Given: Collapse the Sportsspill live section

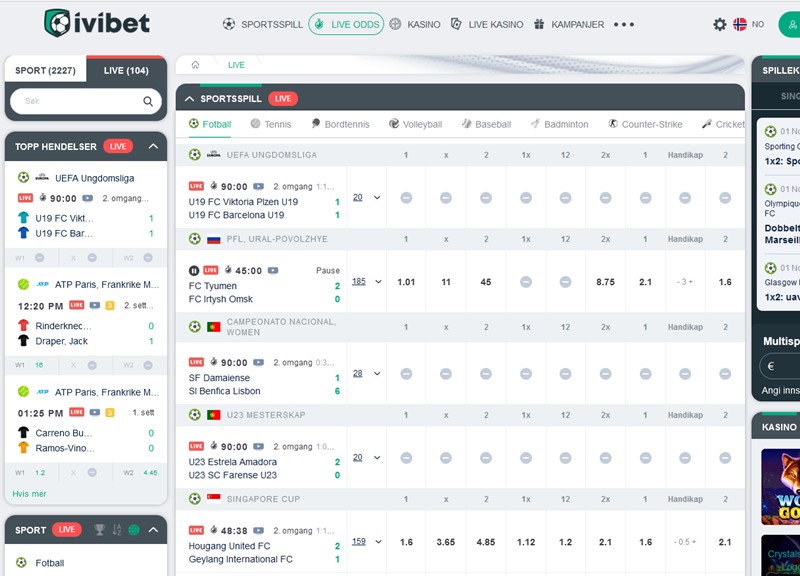Looking at the screenshot, I should pyautogui.click(x=189, y=98).
